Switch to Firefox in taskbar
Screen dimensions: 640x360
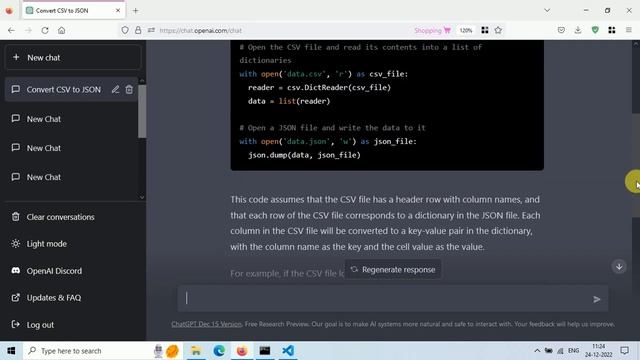coord(242,351)
